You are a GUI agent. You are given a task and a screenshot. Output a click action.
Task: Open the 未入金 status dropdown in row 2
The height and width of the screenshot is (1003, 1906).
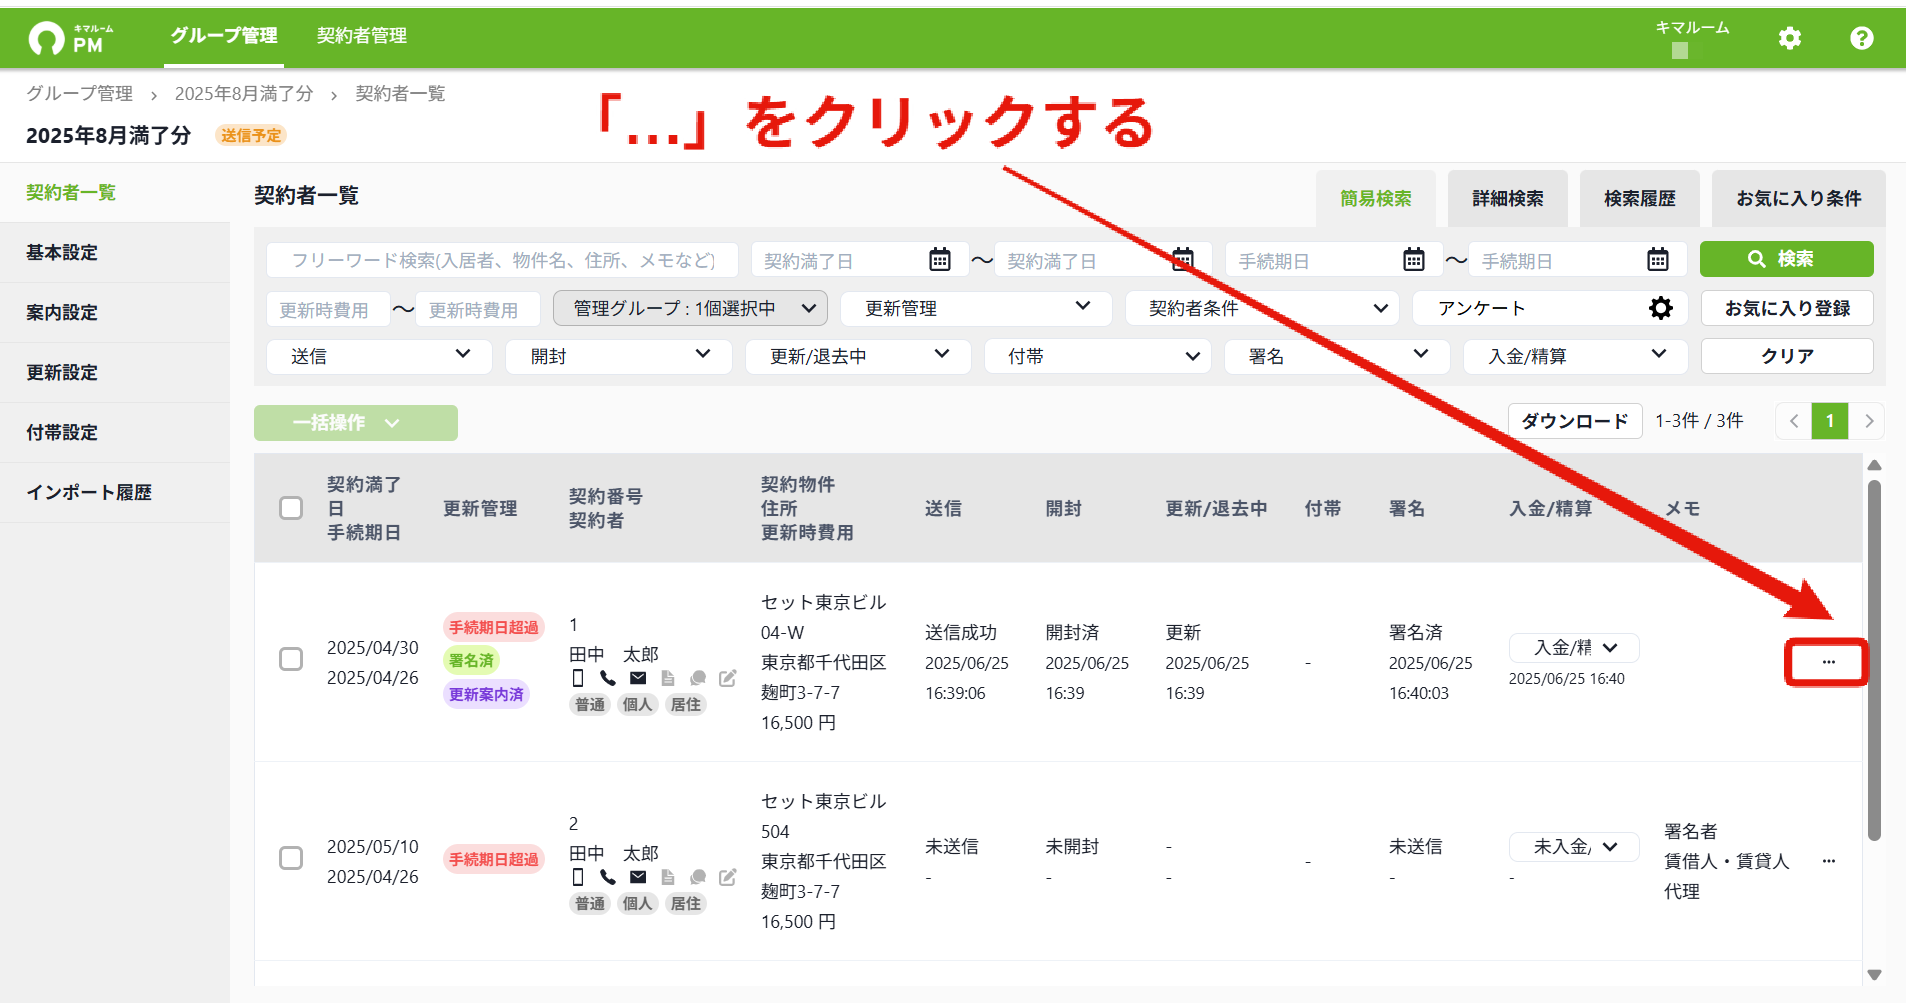1574,847
